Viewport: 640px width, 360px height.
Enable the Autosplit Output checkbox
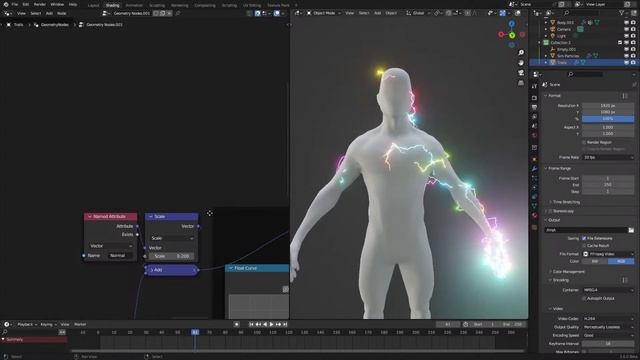tap(584, 298)
